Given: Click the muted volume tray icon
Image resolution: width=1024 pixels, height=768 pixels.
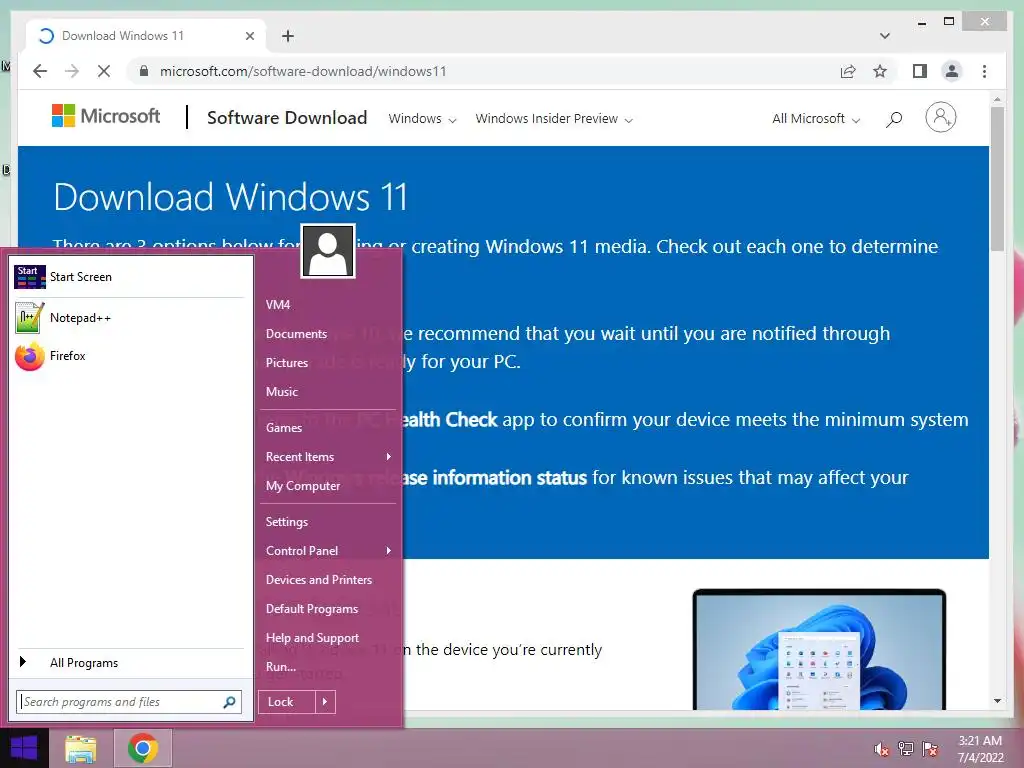Looking at the screenshot, I should [x=882, y=749].
